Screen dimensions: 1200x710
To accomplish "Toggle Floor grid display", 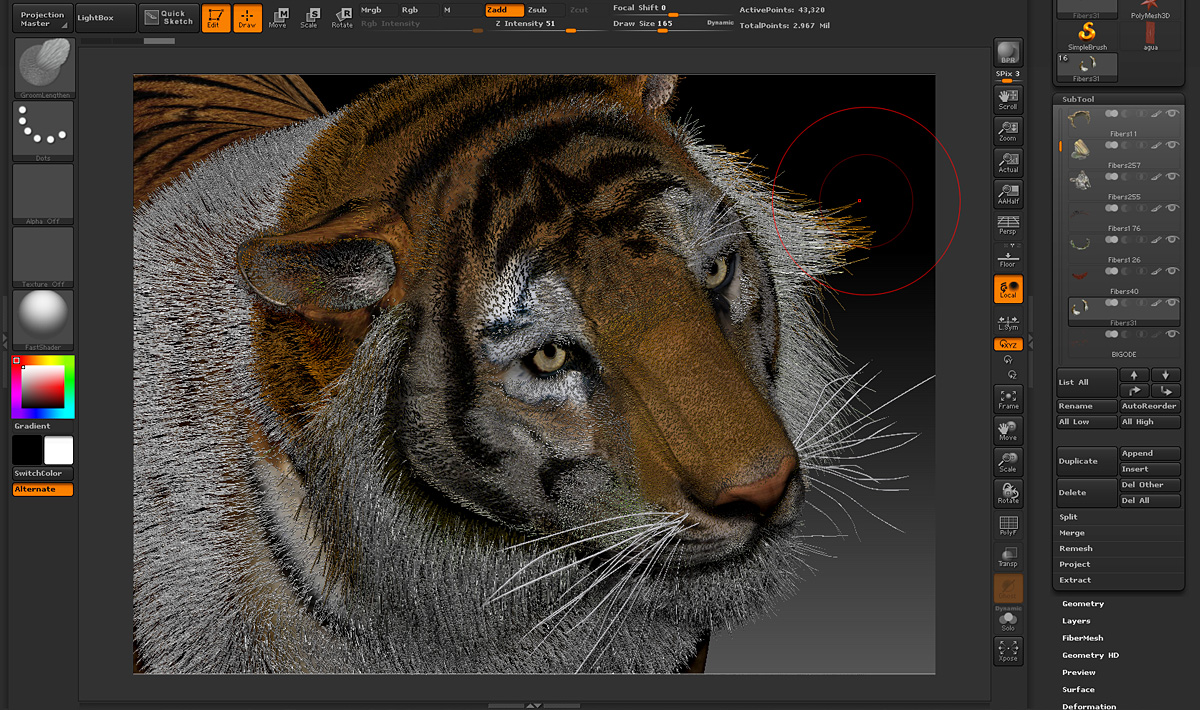I will (x=1008, y=256).
